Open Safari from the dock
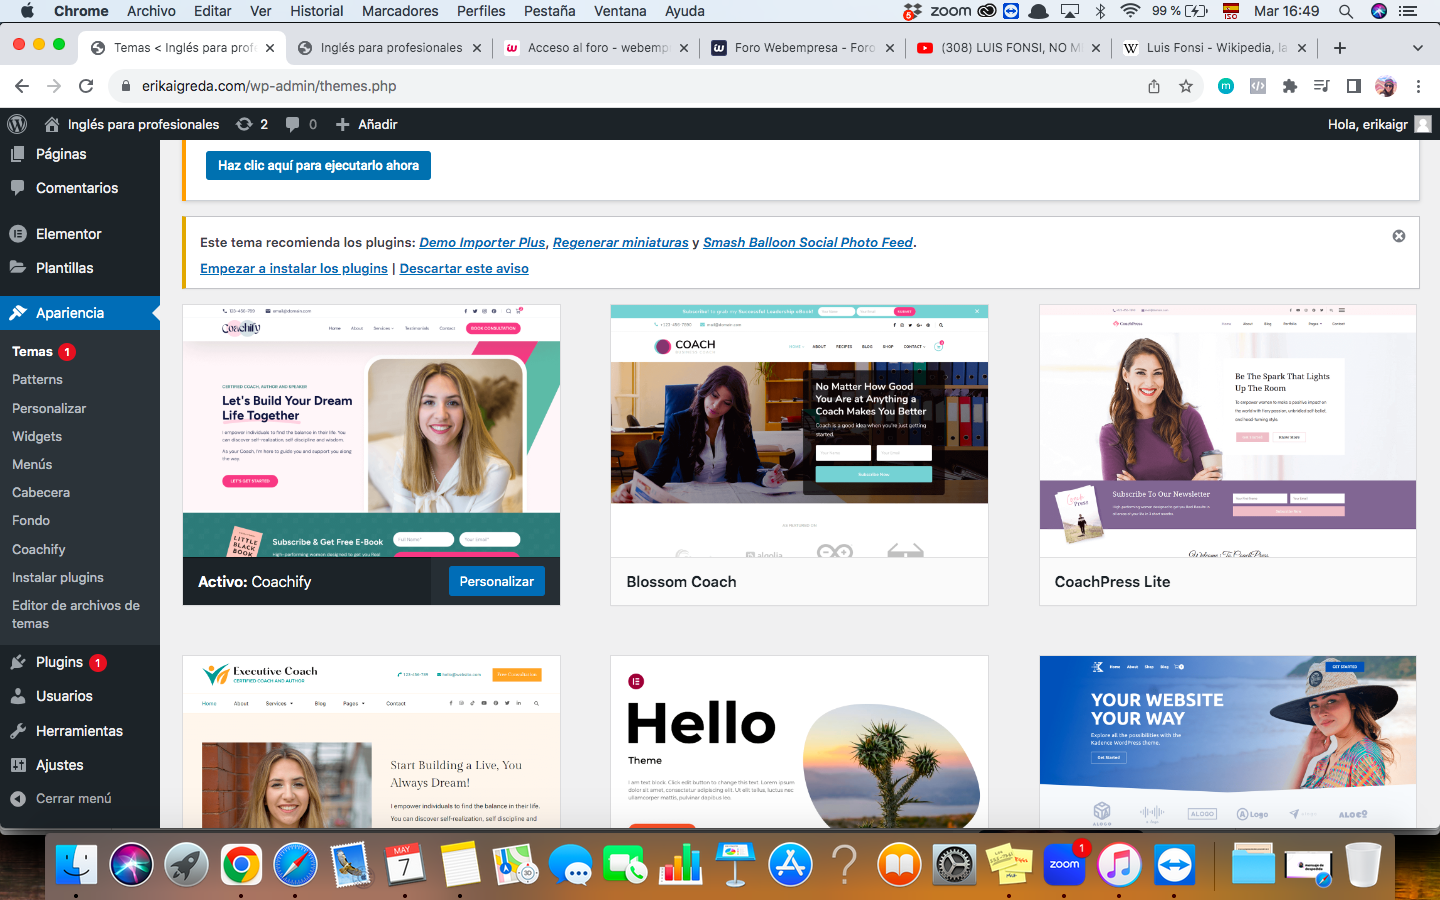 [296, 865]
